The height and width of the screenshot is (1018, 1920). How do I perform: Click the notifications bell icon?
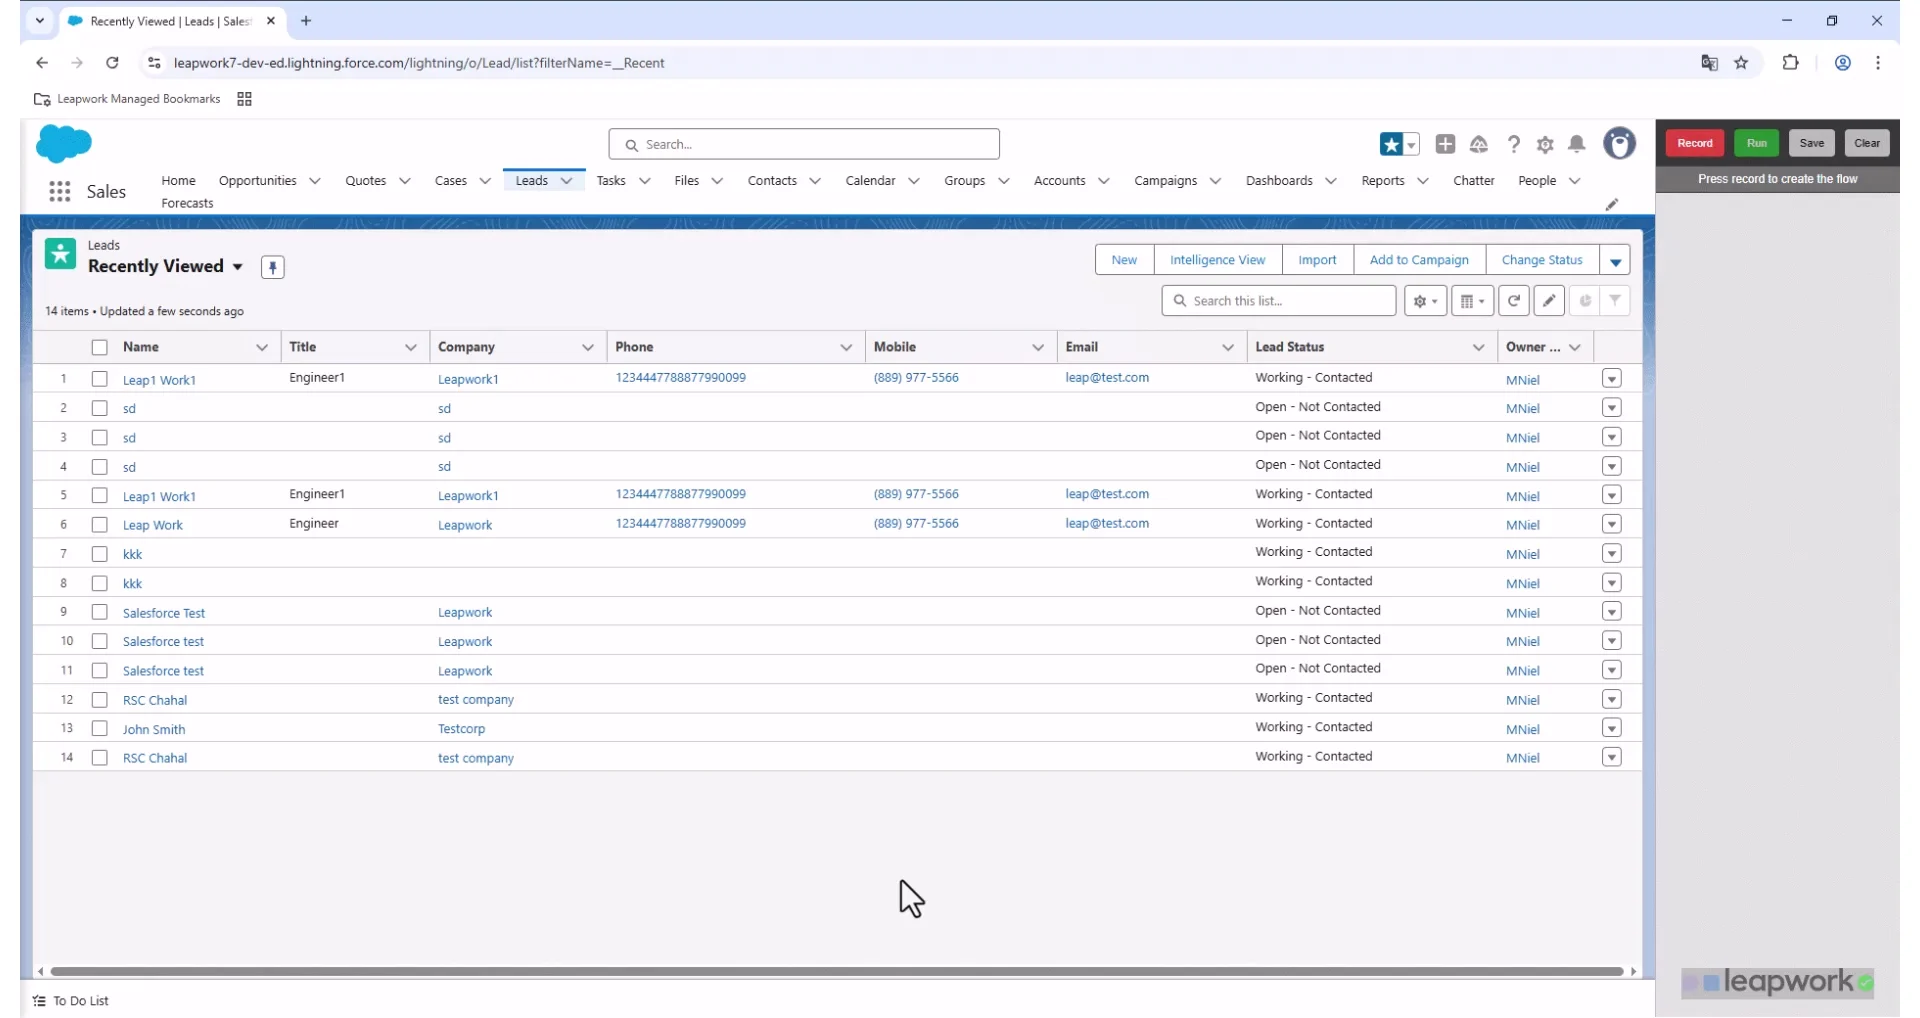pyautogui.click(x=1576, y=144)
